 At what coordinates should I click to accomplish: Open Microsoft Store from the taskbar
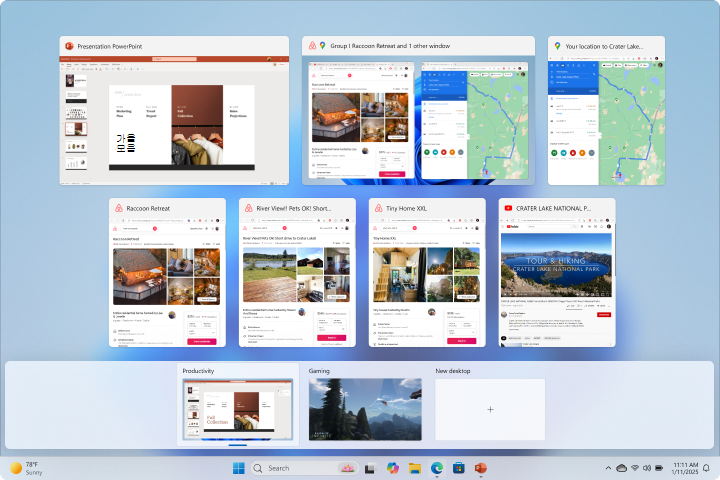coord(458,468)
